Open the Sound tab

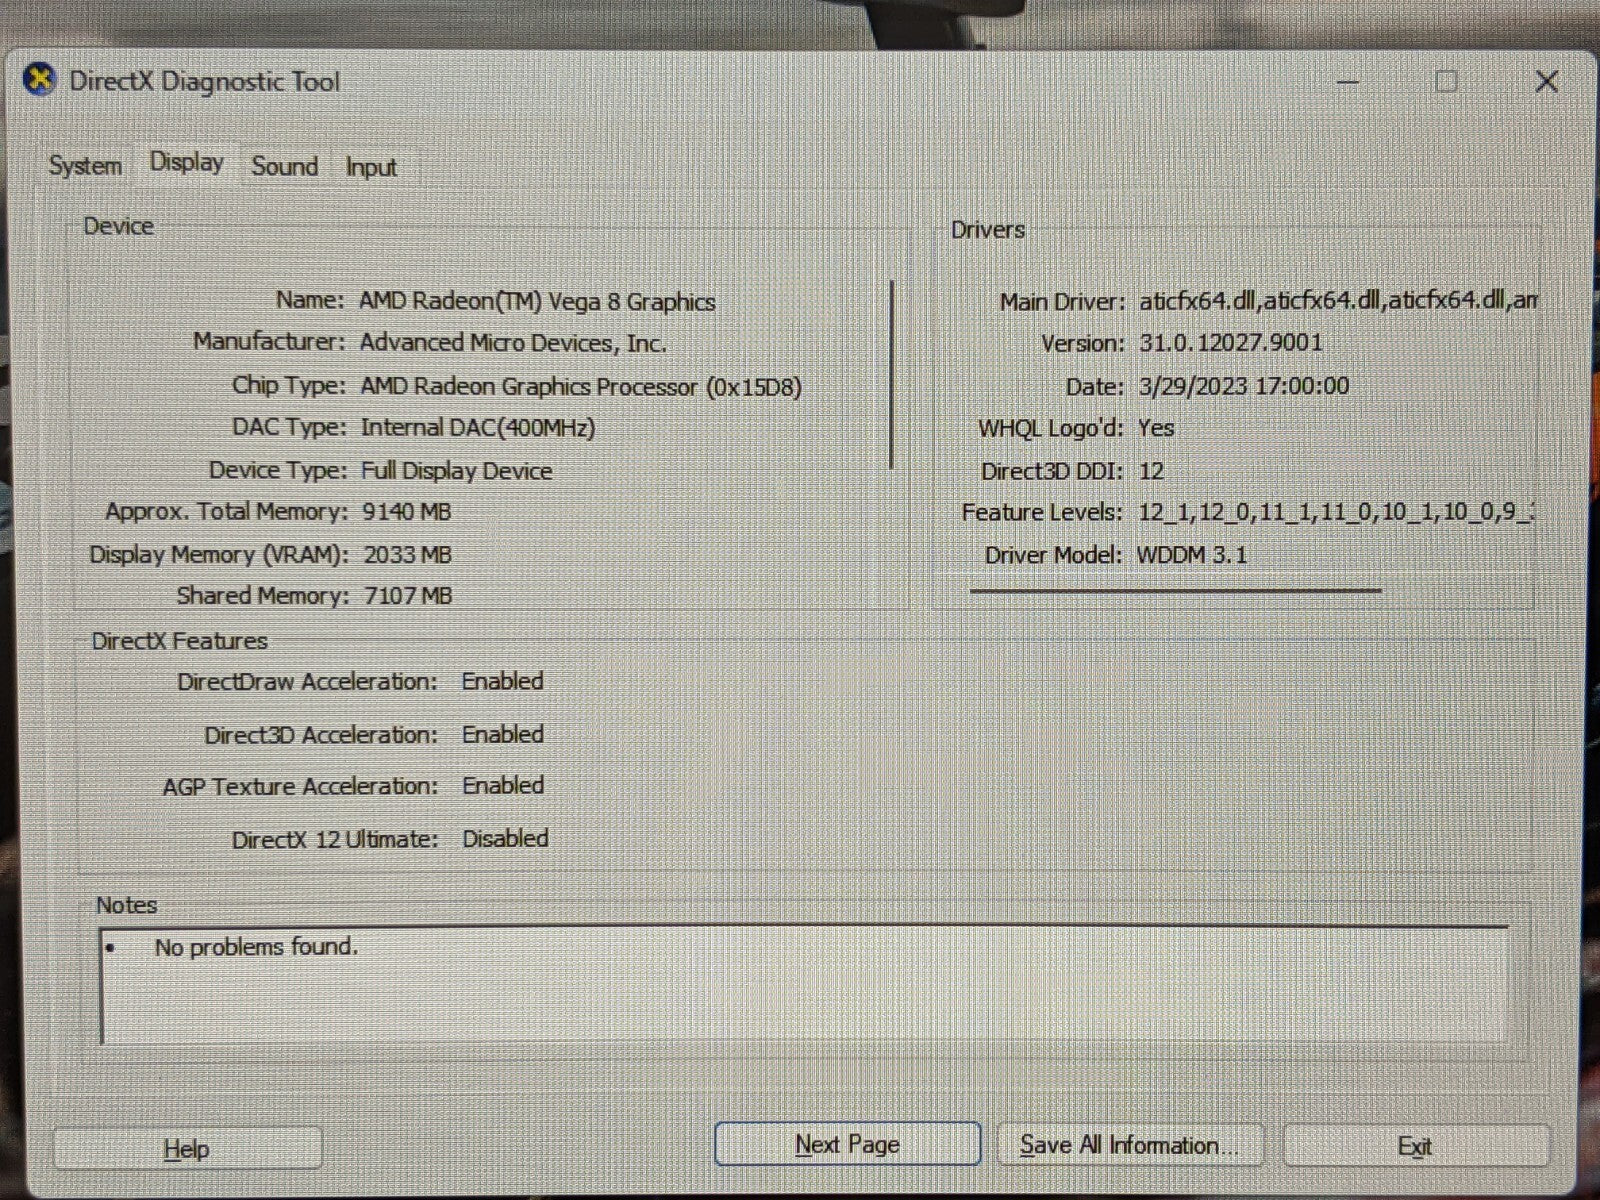pyautogui.click(x=284, y=167)
